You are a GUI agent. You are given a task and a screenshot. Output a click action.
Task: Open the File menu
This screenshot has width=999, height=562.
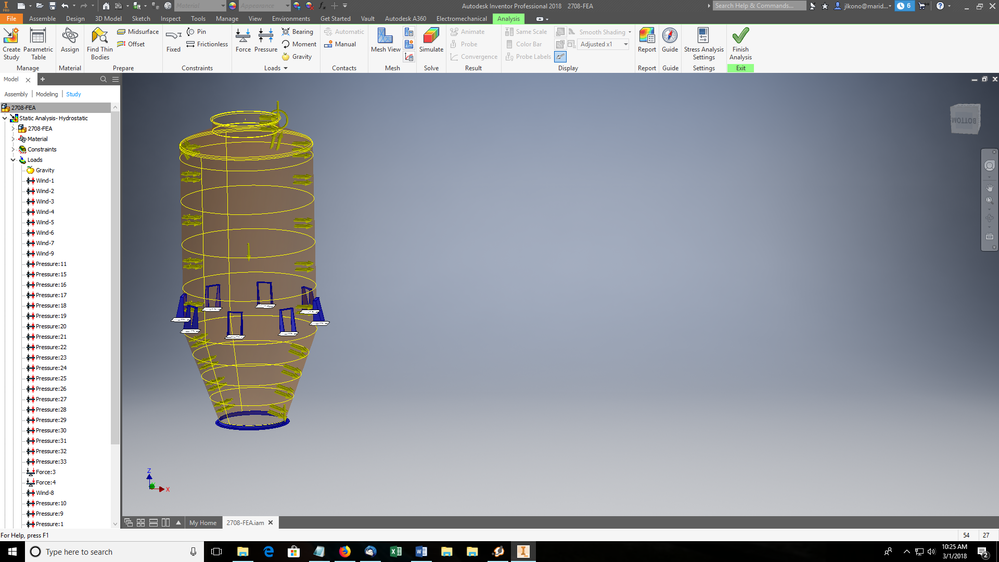(11, 18)
